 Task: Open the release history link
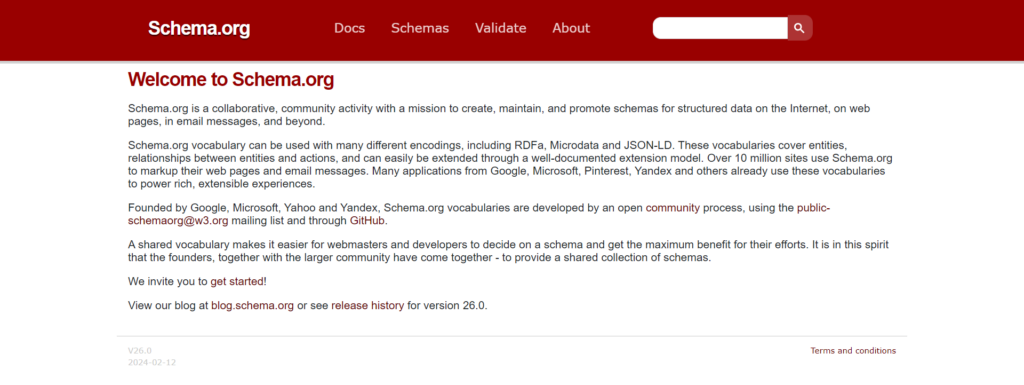coord(368,305)
